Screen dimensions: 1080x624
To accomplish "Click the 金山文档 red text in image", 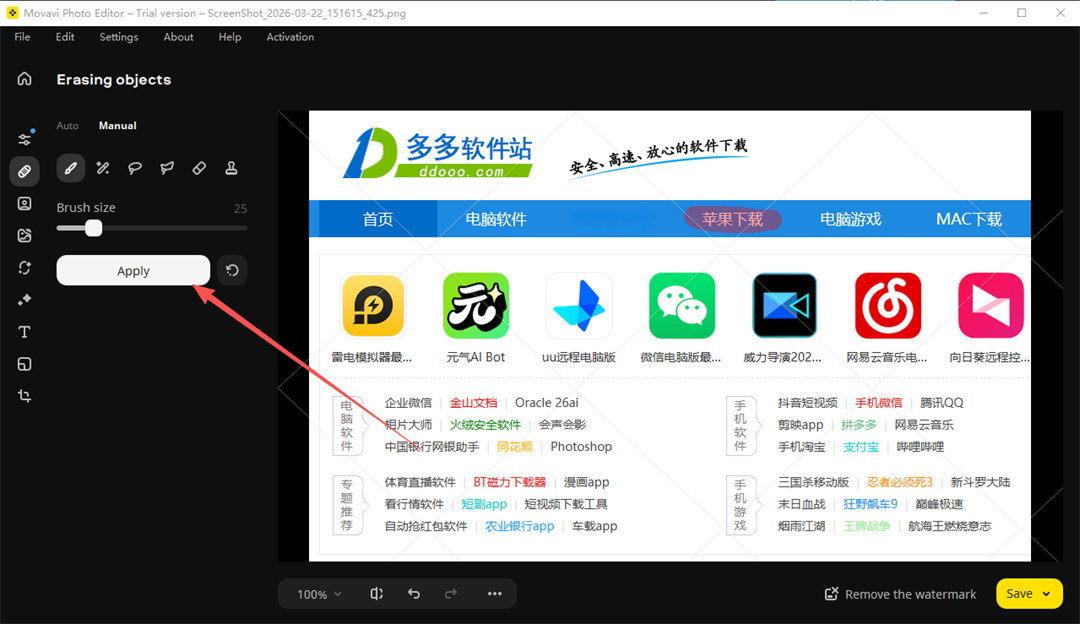I will tap(473, 402).
